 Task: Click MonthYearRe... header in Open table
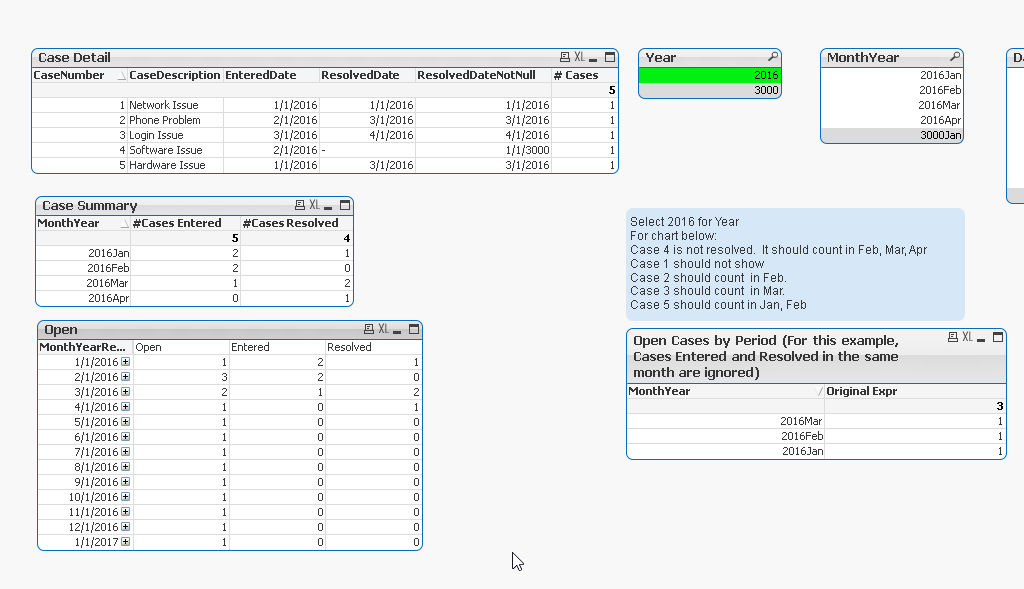(x=85, y=347)
